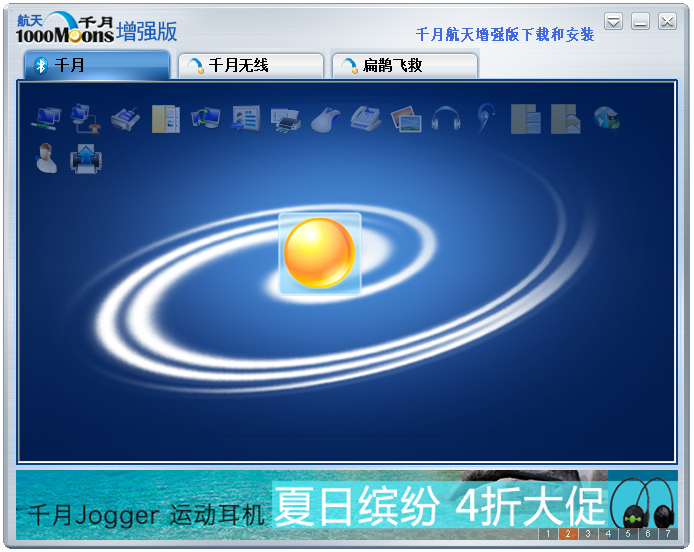The image size is (694, 552).
Task: Minimize the 1000Moons window
Action: 640,21
